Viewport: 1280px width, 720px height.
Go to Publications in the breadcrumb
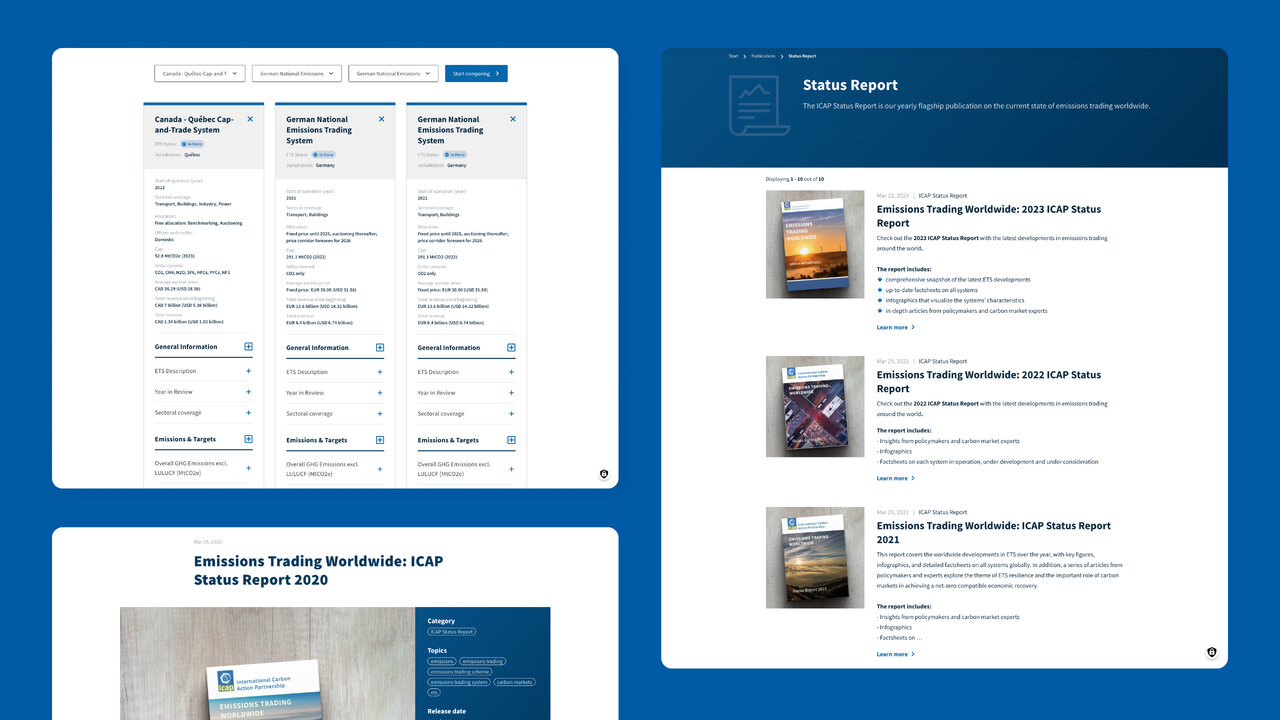point(763,56)
